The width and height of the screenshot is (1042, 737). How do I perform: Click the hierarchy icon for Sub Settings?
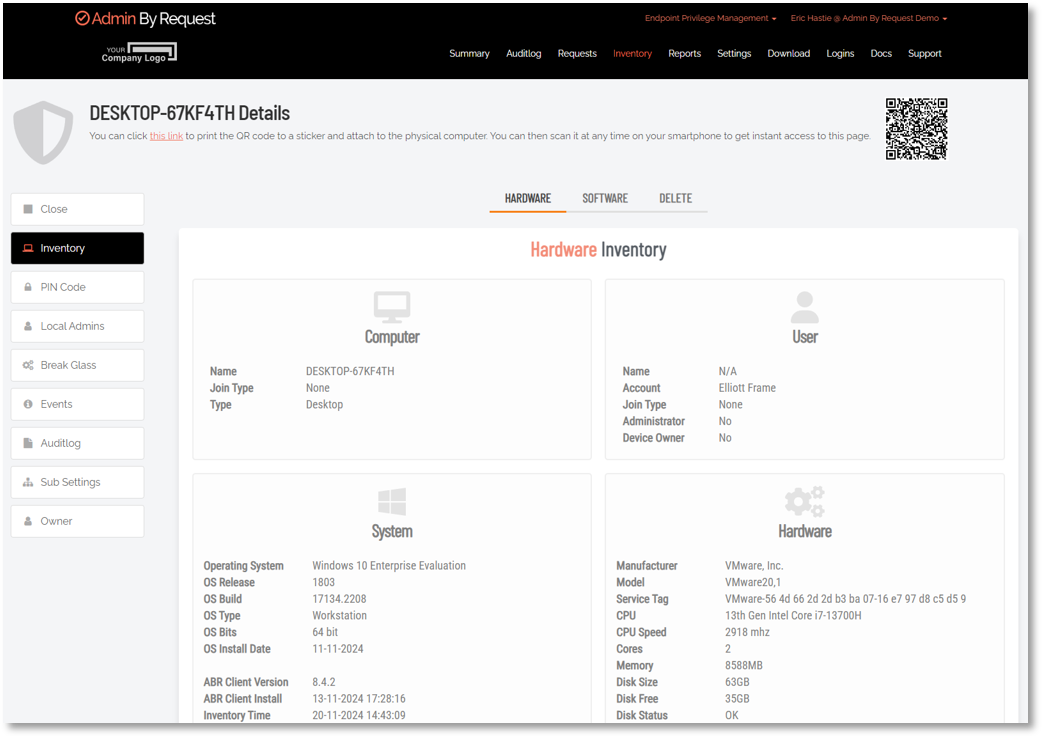click(x=28, y=482)
